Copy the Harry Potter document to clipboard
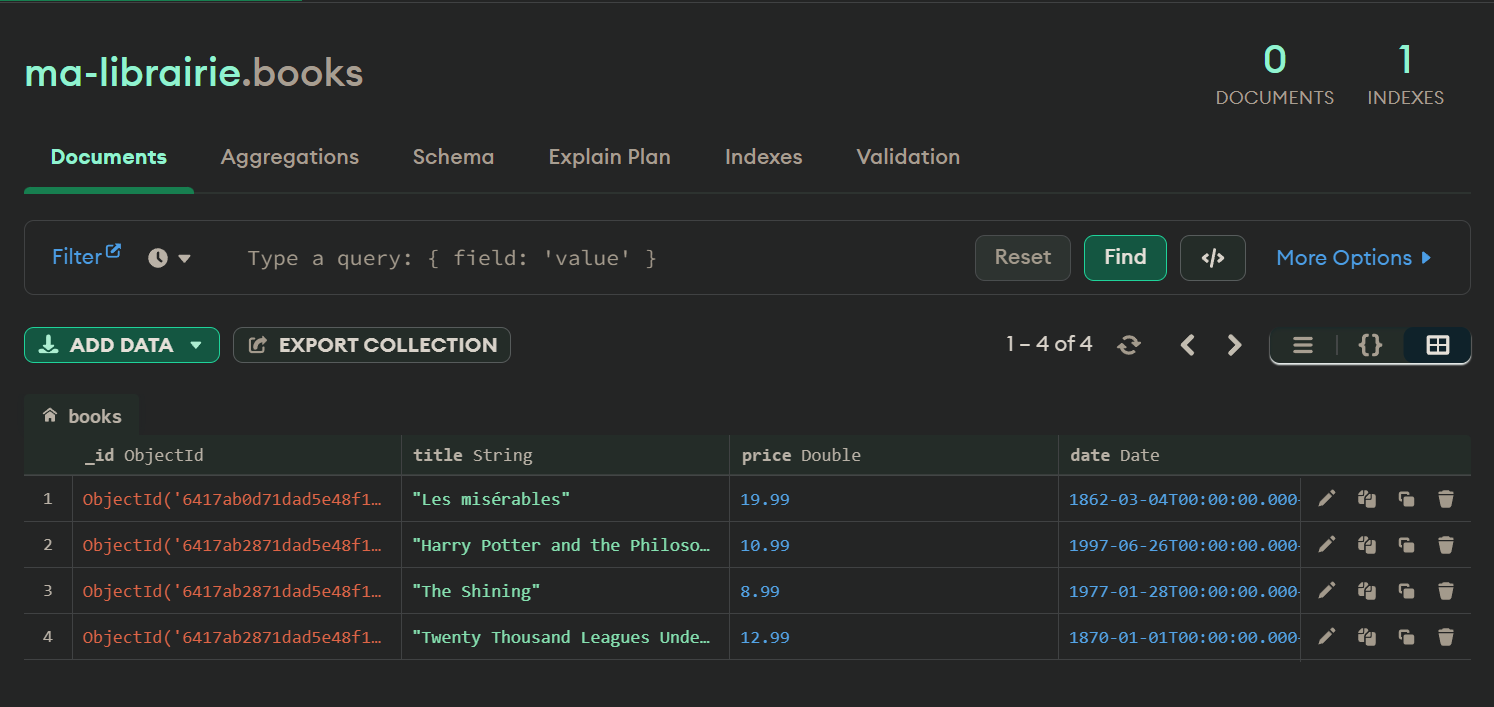Viewport: 1494px width, 707px height. point(1367,545)
